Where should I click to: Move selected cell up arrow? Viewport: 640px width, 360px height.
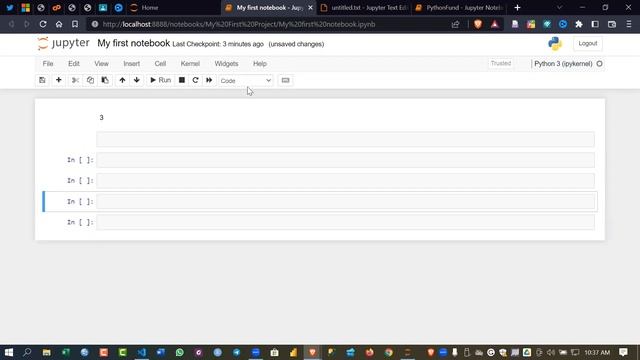point(122,80)
